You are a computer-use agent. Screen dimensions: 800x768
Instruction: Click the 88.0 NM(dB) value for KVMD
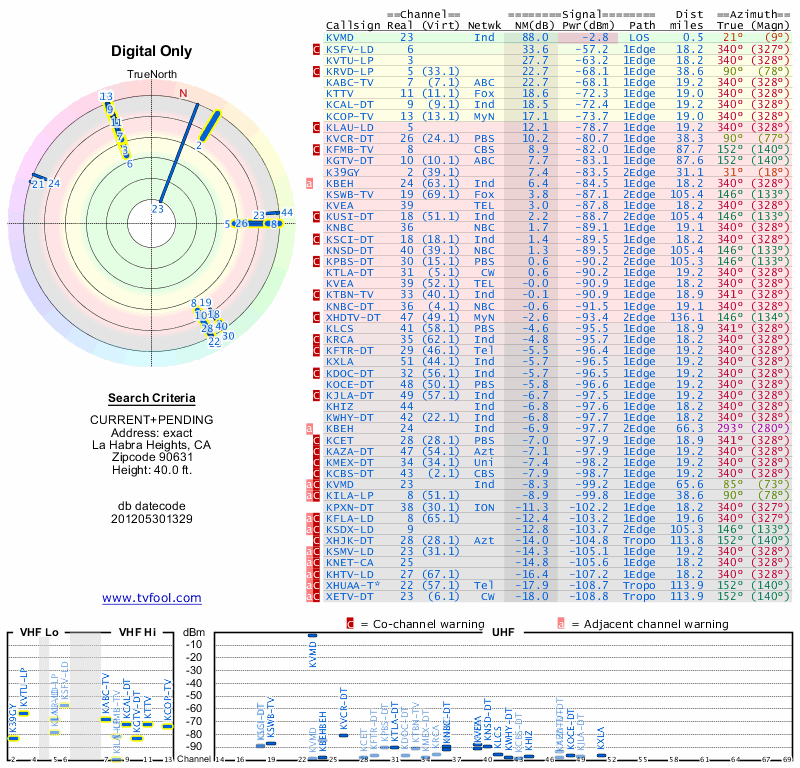point(535,37)
